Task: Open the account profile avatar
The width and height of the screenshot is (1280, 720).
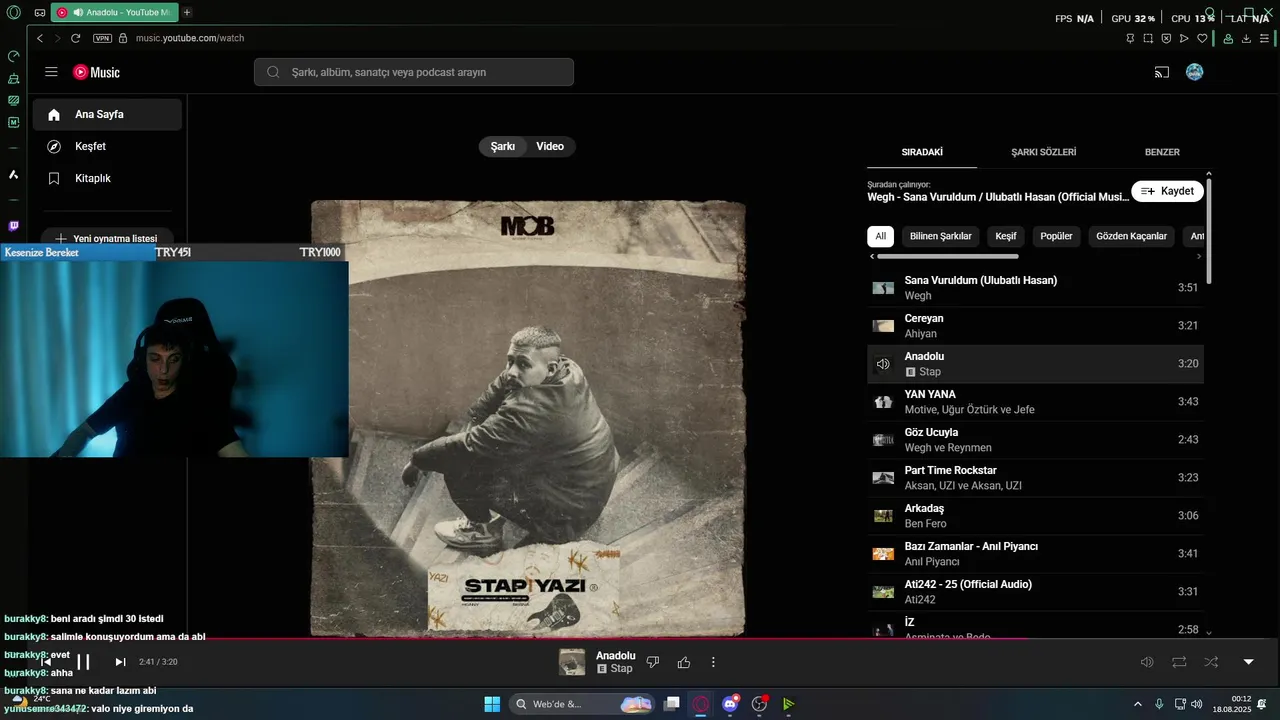Action: coord(1194,72)
